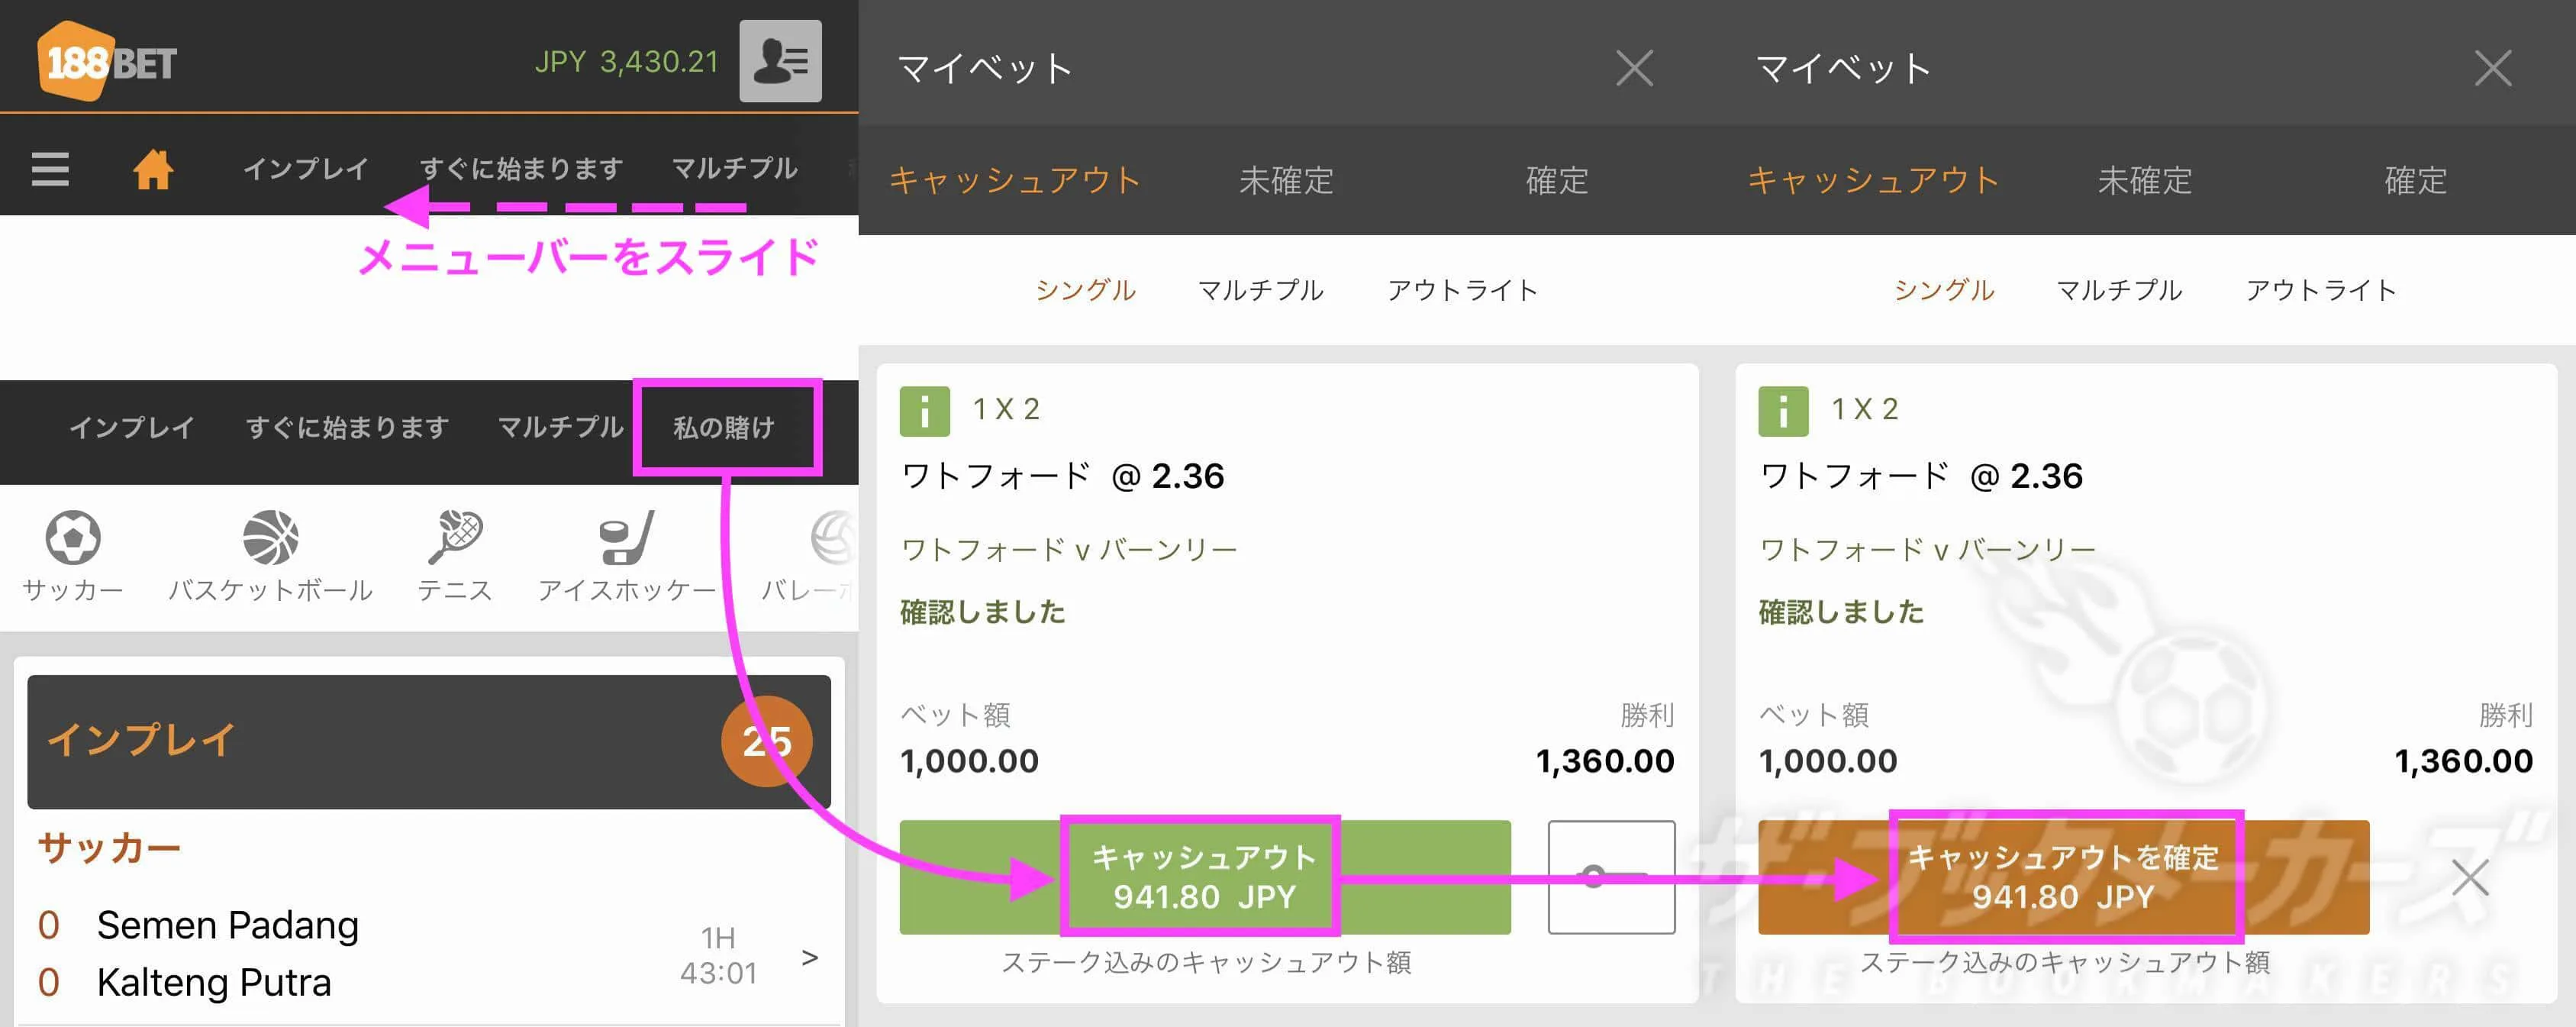Click the 1 X 2 market label in the middle card
The image size is (2576, 1027).
1006,409
